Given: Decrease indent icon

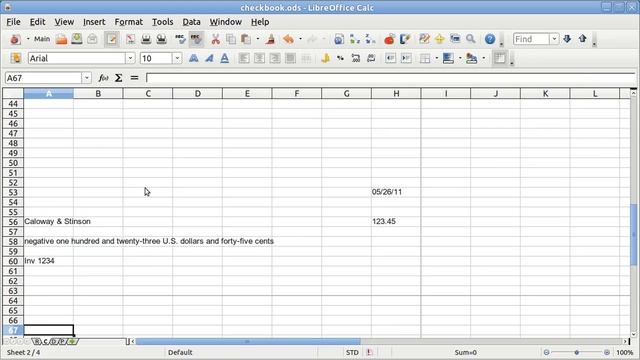Looking at the screenshot, I should tap(391, 58).
